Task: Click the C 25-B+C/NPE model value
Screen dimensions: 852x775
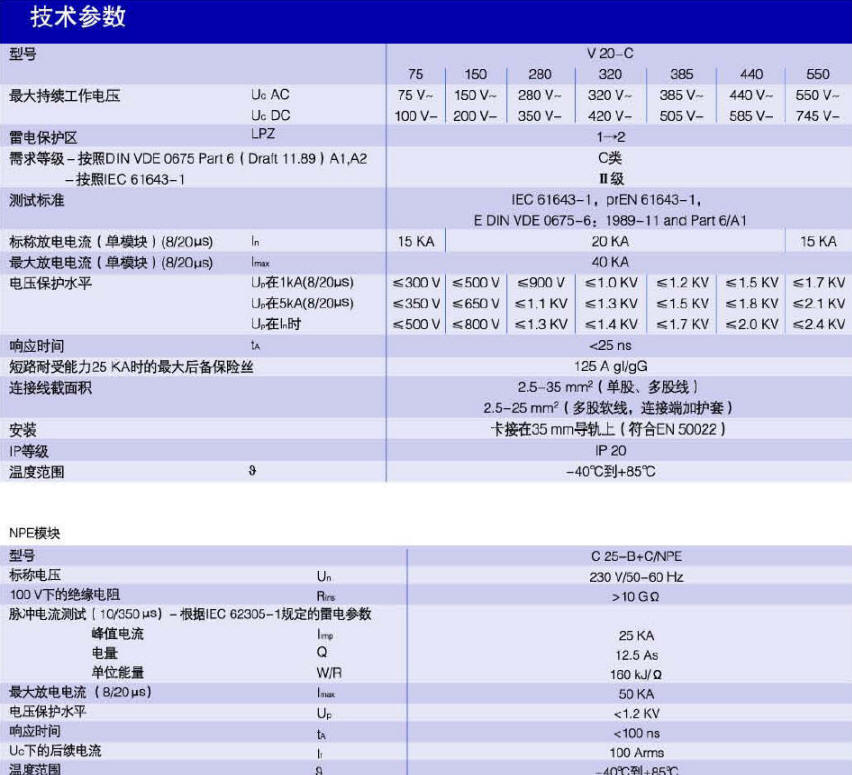Action: [x=636, y=557]
